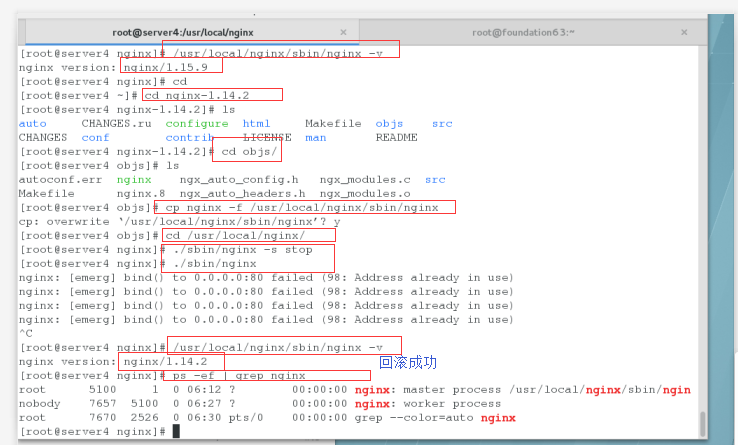This screenshot has height=445, width=738.
Task: Click the green 'nginx' binary name
Action: pos(134,179)
